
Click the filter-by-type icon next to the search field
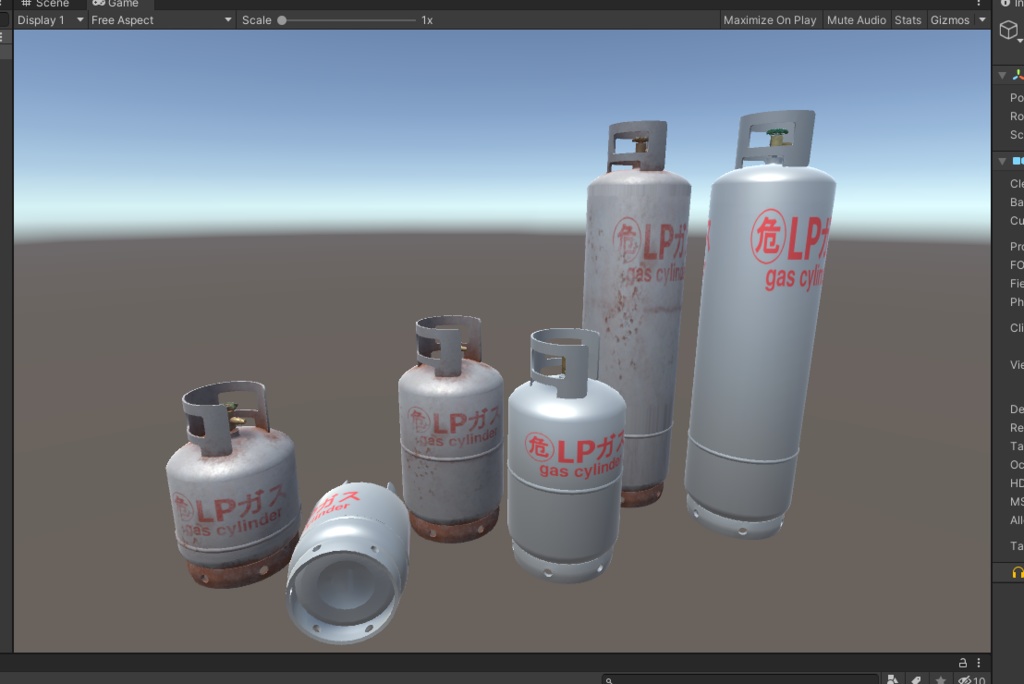(x=894, y=677)
